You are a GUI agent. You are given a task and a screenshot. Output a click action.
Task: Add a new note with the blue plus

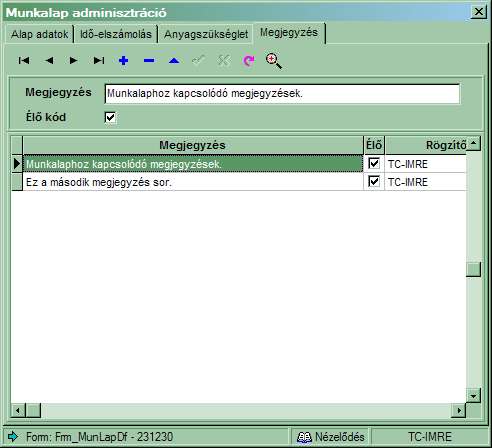(124, 60)
